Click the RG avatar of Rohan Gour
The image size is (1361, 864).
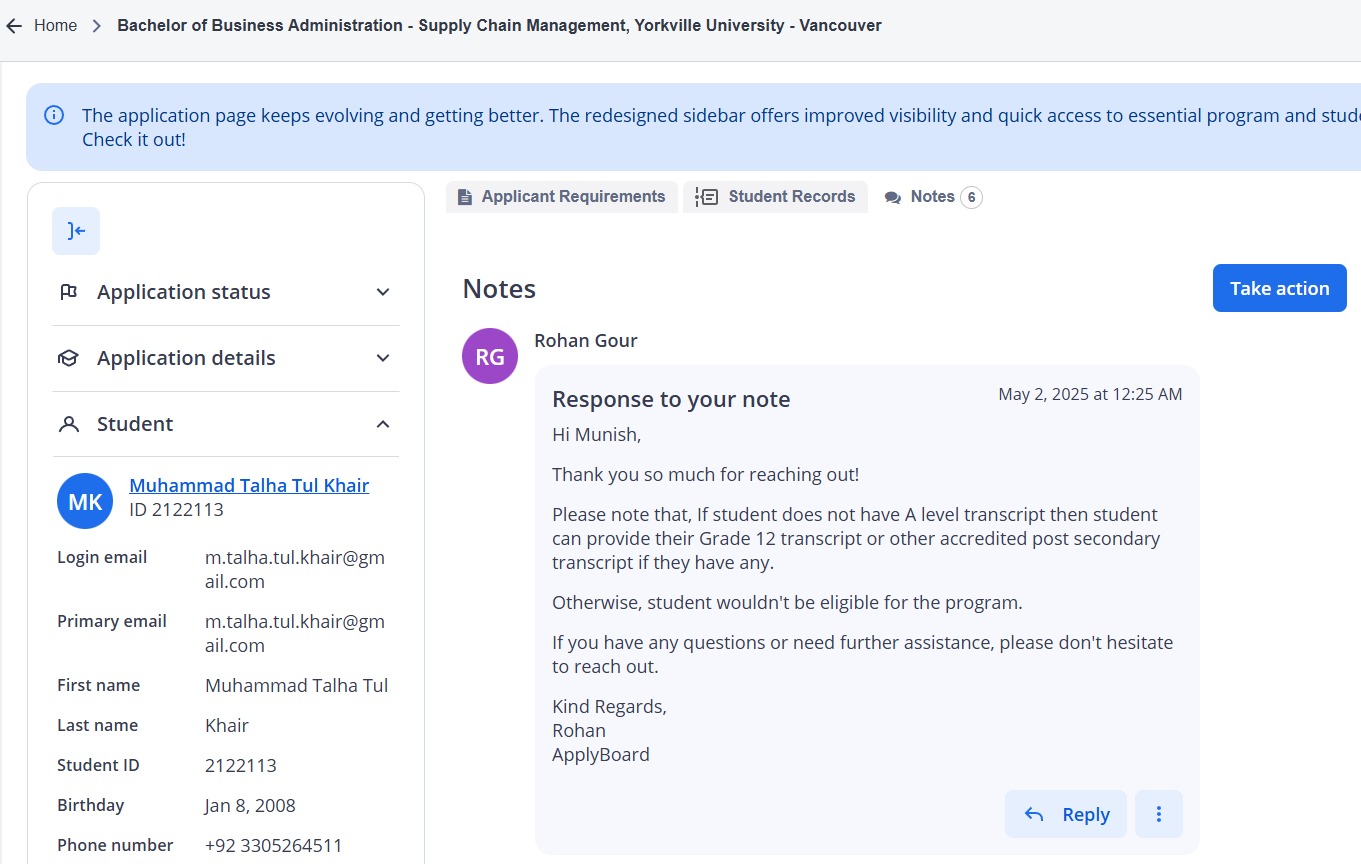pyautogui.click(x=490, y=356)
